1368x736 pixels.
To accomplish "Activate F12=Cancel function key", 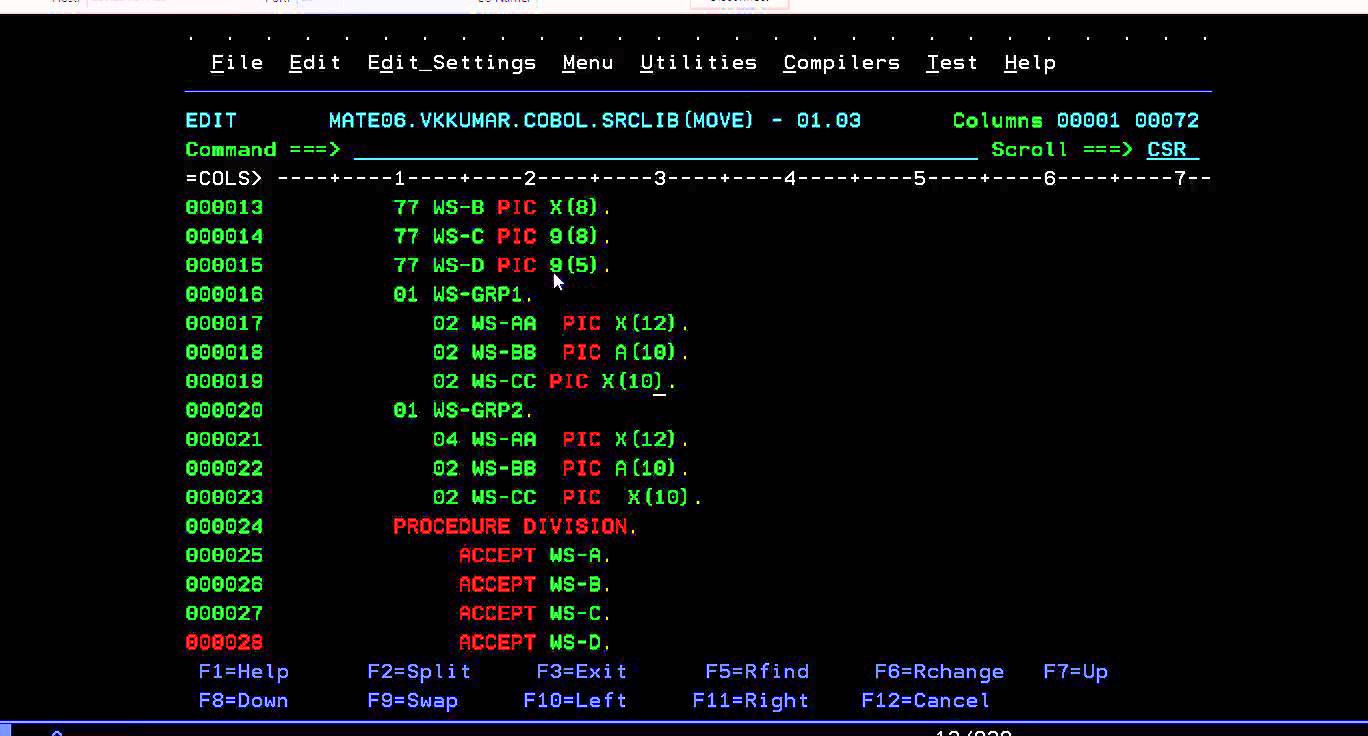I will pos(925,700).
